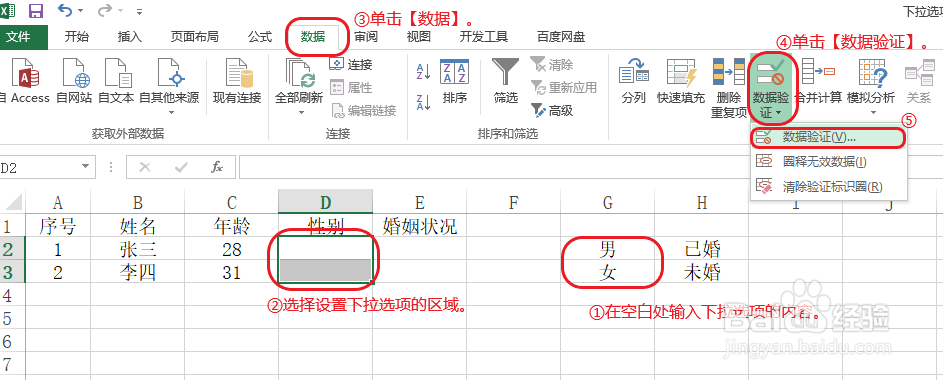The width and height of the screenshot is (943, 380).
Task: Click the 婚姻状况 header cell
Action: click(x=420, y=226)
